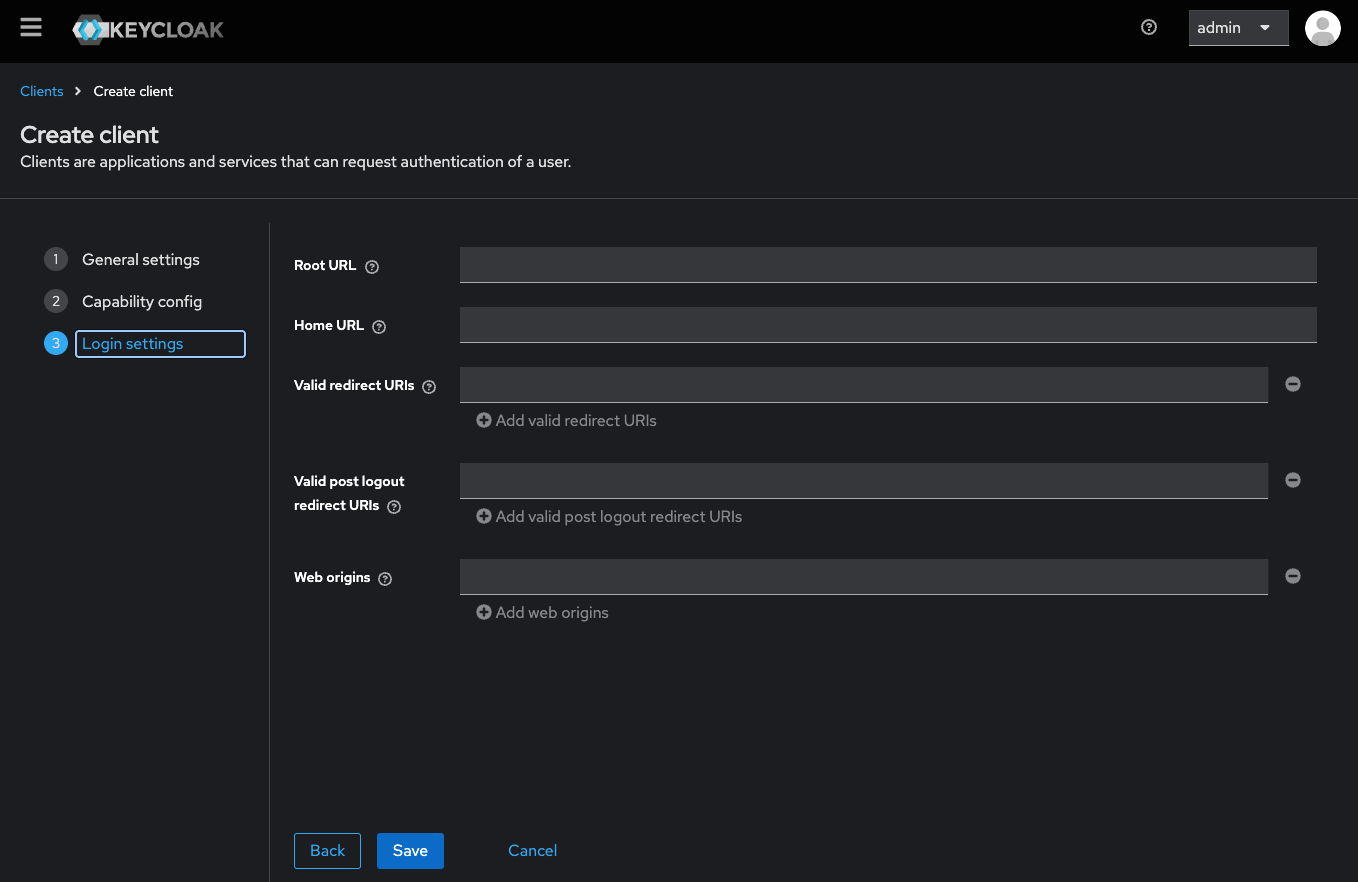Open the hamburger navigation menu

31,27
